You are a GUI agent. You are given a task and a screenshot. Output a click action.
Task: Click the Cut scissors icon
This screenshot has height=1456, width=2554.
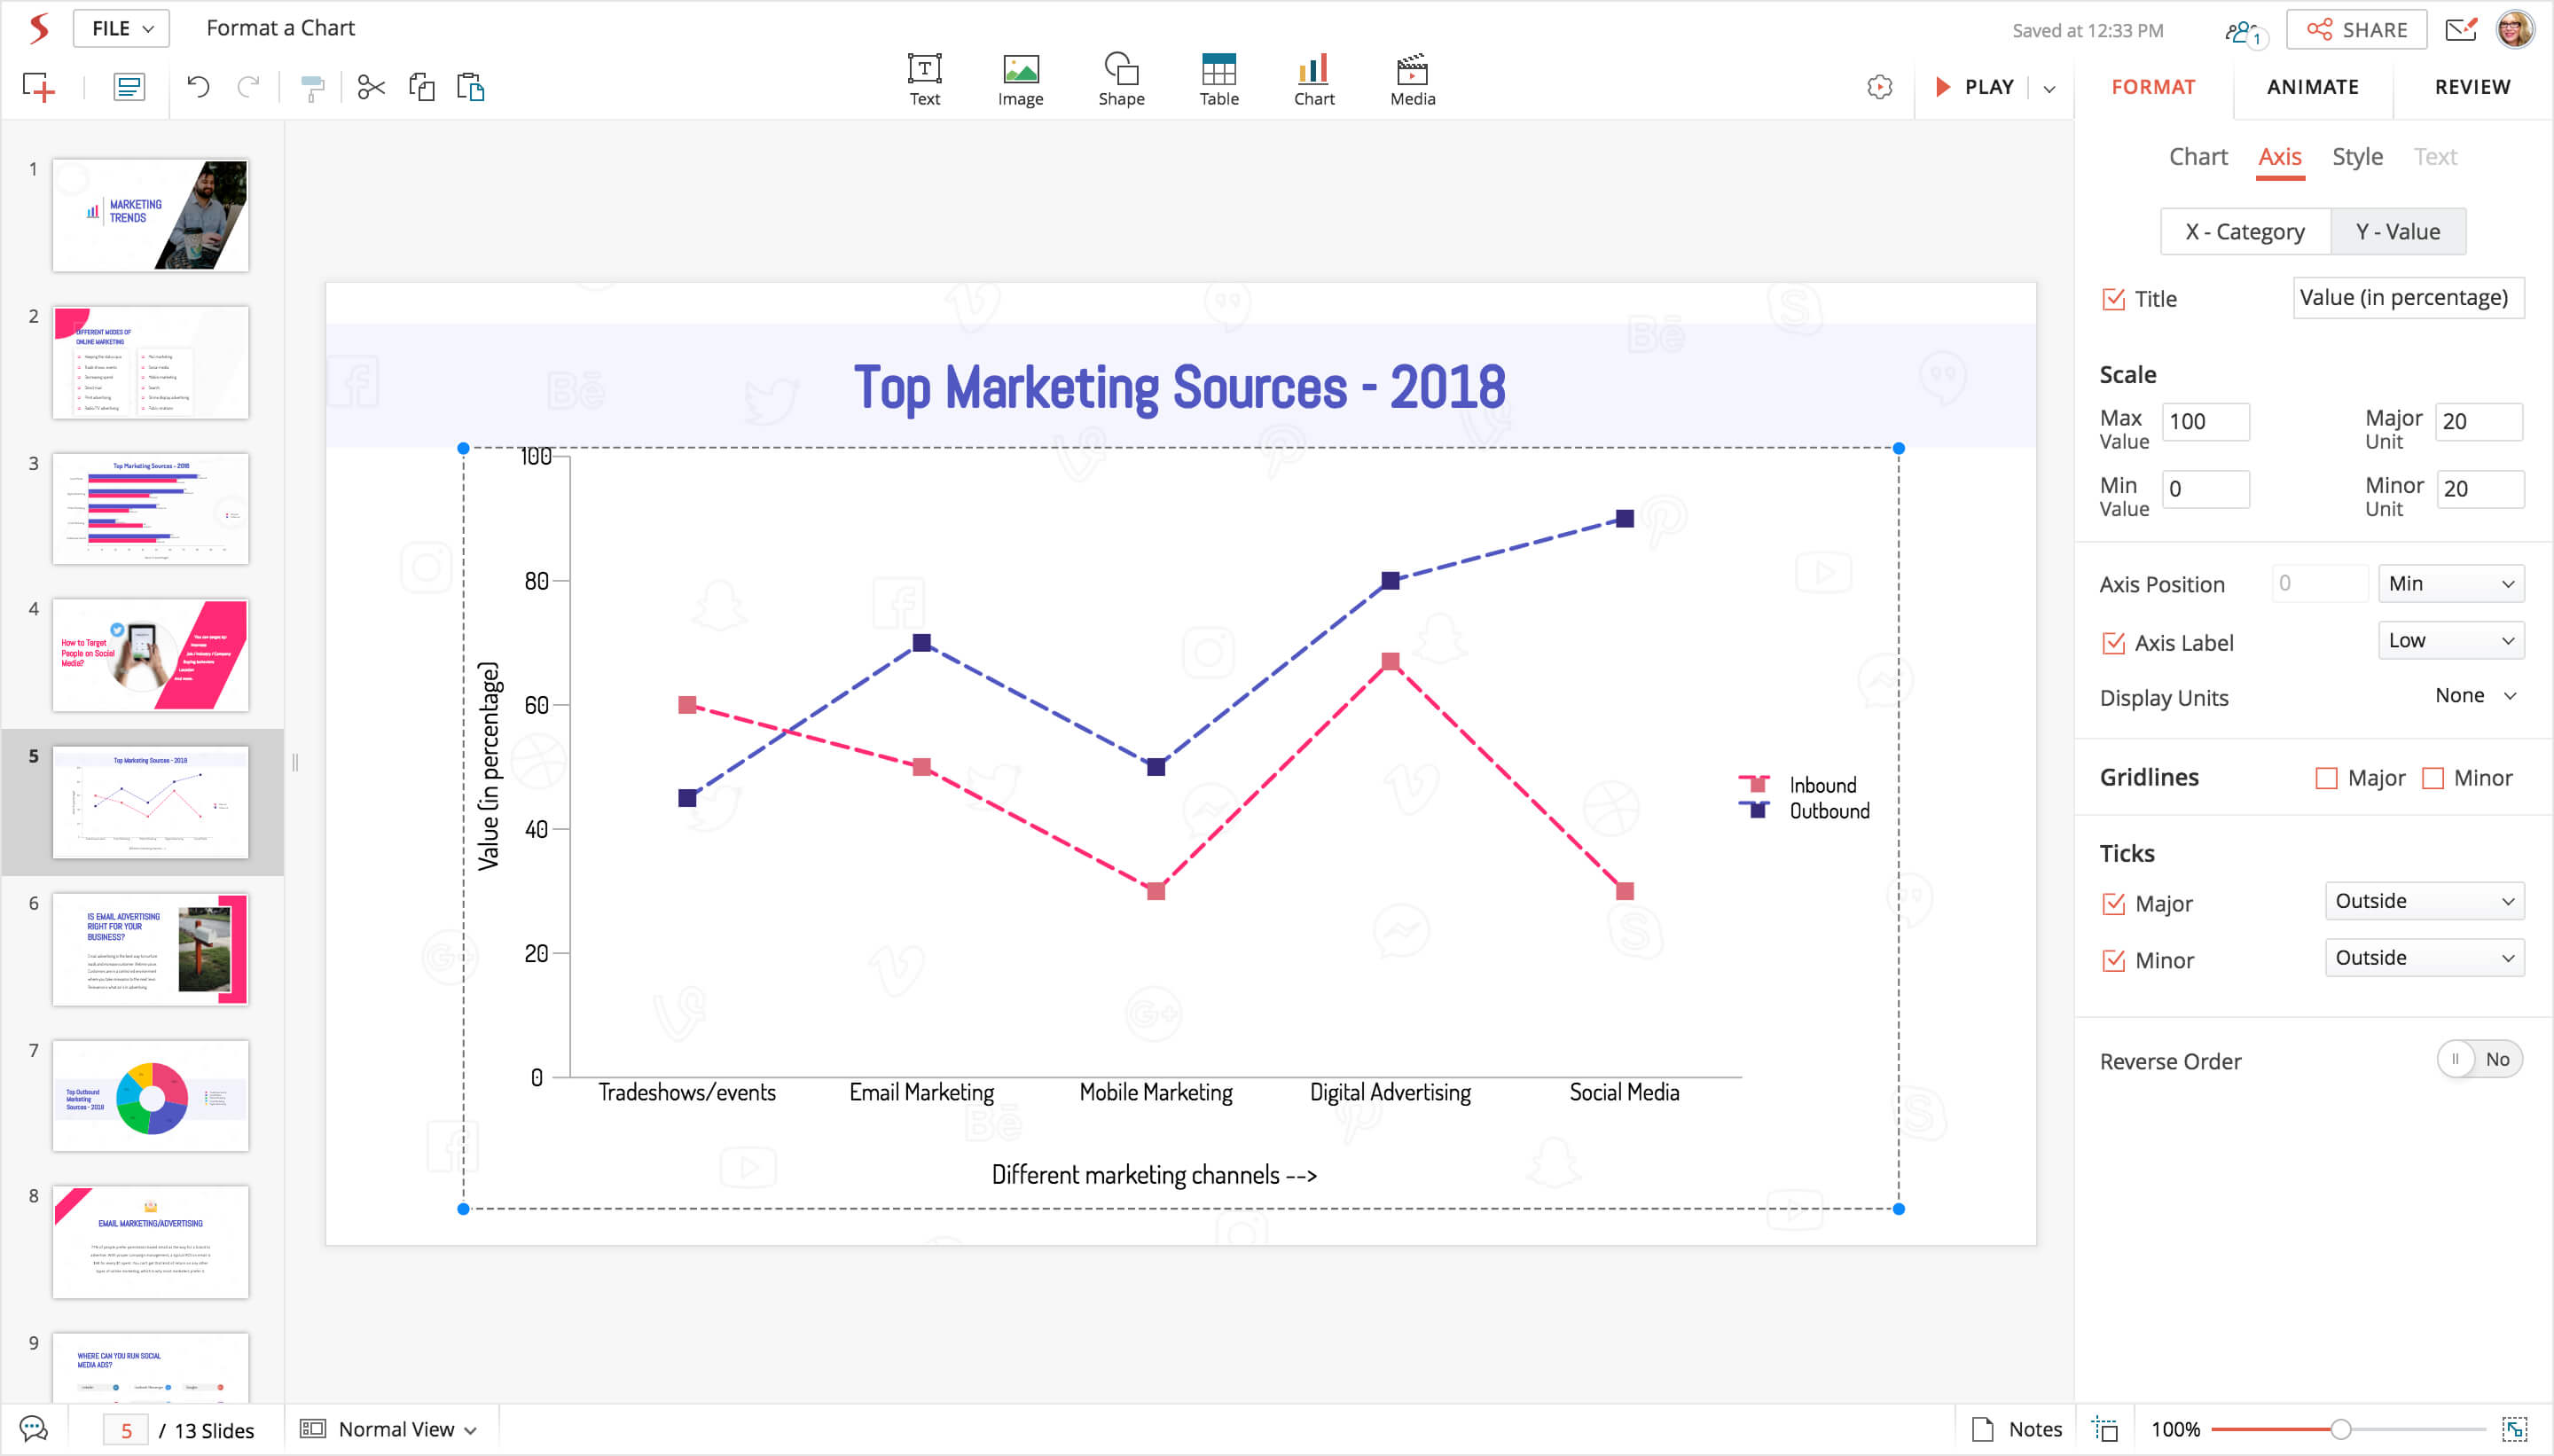(x=371, y=88)
